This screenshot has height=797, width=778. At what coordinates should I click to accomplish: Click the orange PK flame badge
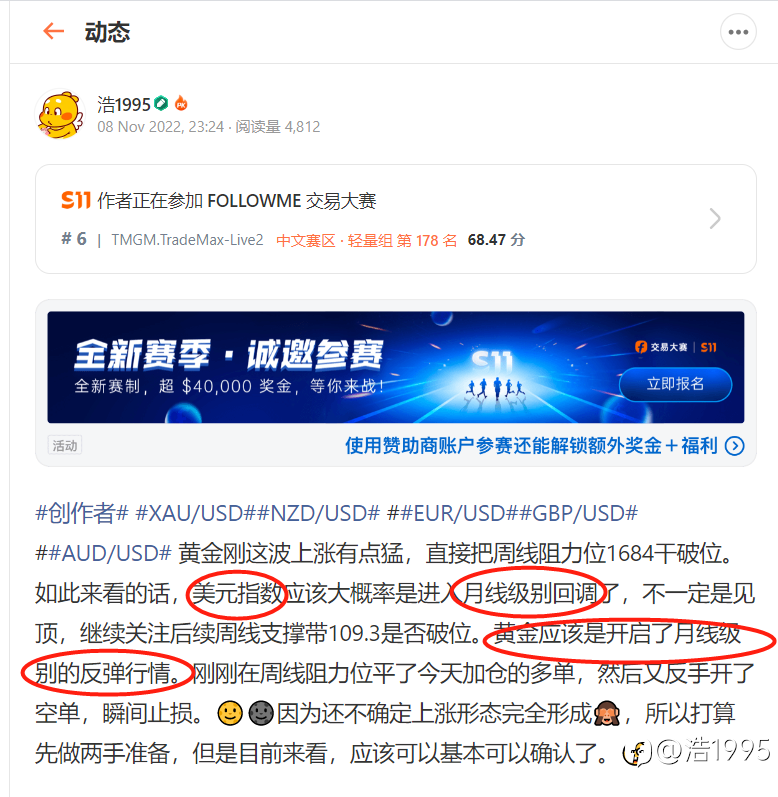coord(181,104)
